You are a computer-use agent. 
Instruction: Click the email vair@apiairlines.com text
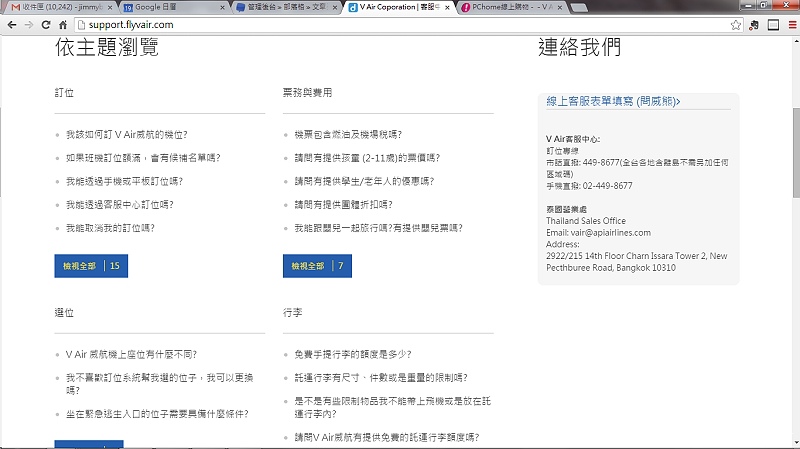tap(611, 233)
